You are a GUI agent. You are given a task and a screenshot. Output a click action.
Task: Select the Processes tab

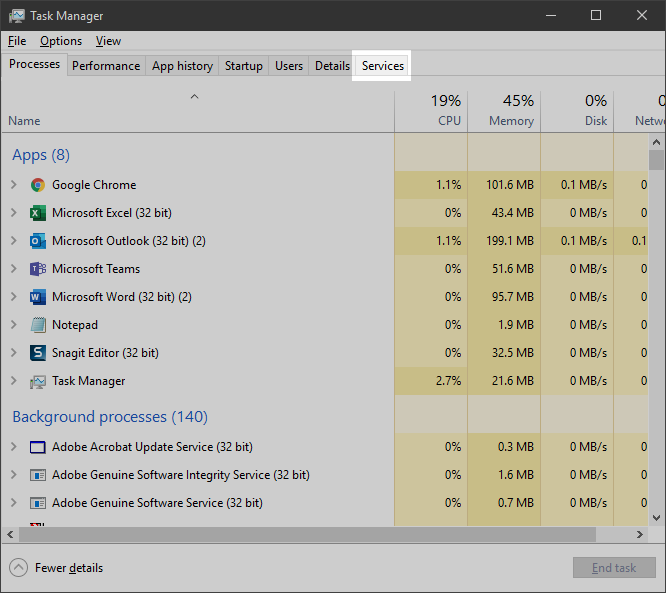[34, 64]
